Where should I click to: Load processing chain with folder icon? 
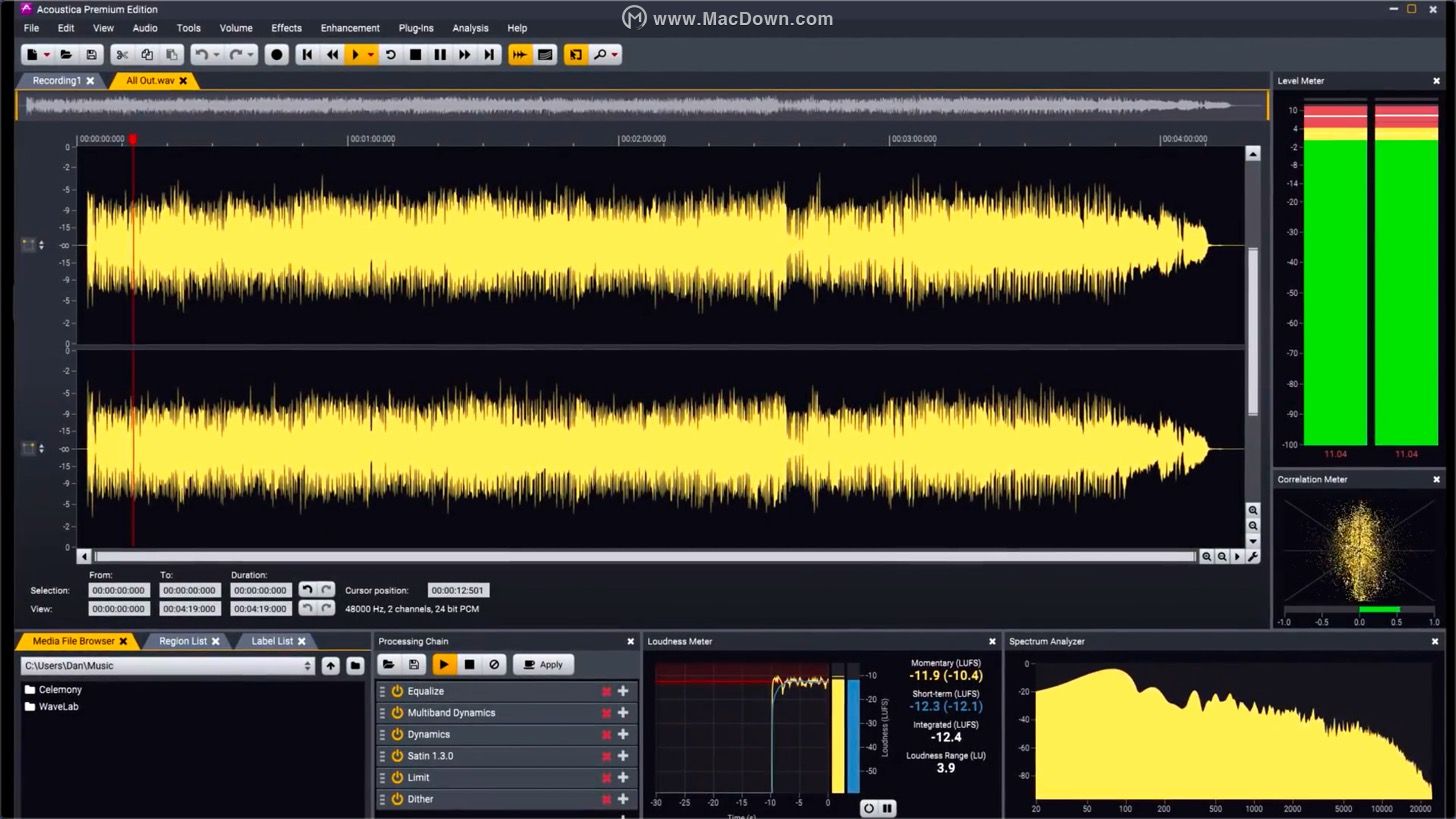coord(389,664)
